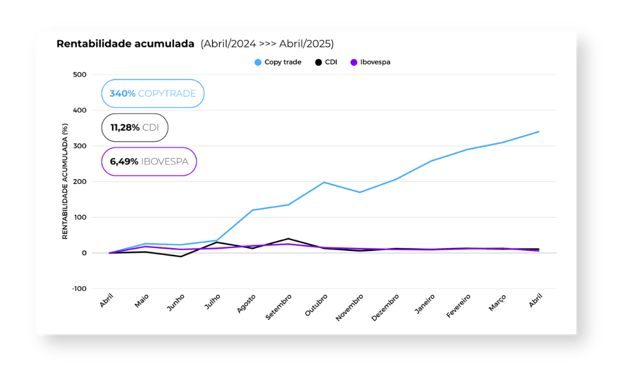This screenshot has width=630, height=385.
Task: Click the 11,28% CDI badge
Action: click(x=135, y=127)
